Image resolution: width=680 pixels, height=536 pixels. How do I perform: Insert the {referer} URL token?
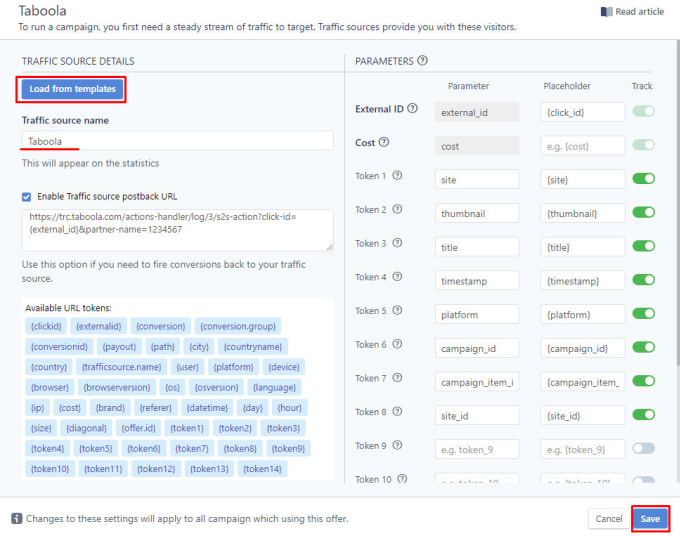coord(156,408)
